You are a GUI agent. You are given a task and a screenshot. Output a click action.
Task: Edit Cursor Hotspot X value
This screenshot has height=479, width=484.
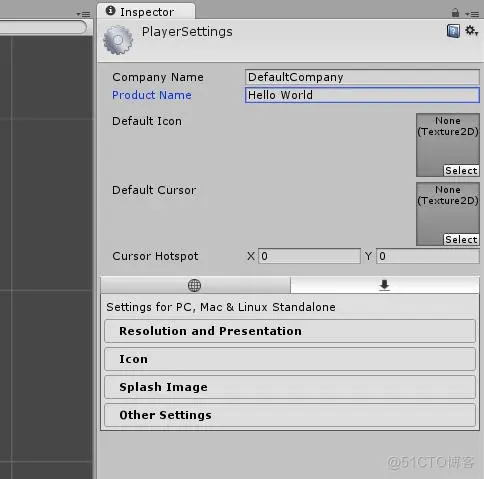click(x=309, y=256)
